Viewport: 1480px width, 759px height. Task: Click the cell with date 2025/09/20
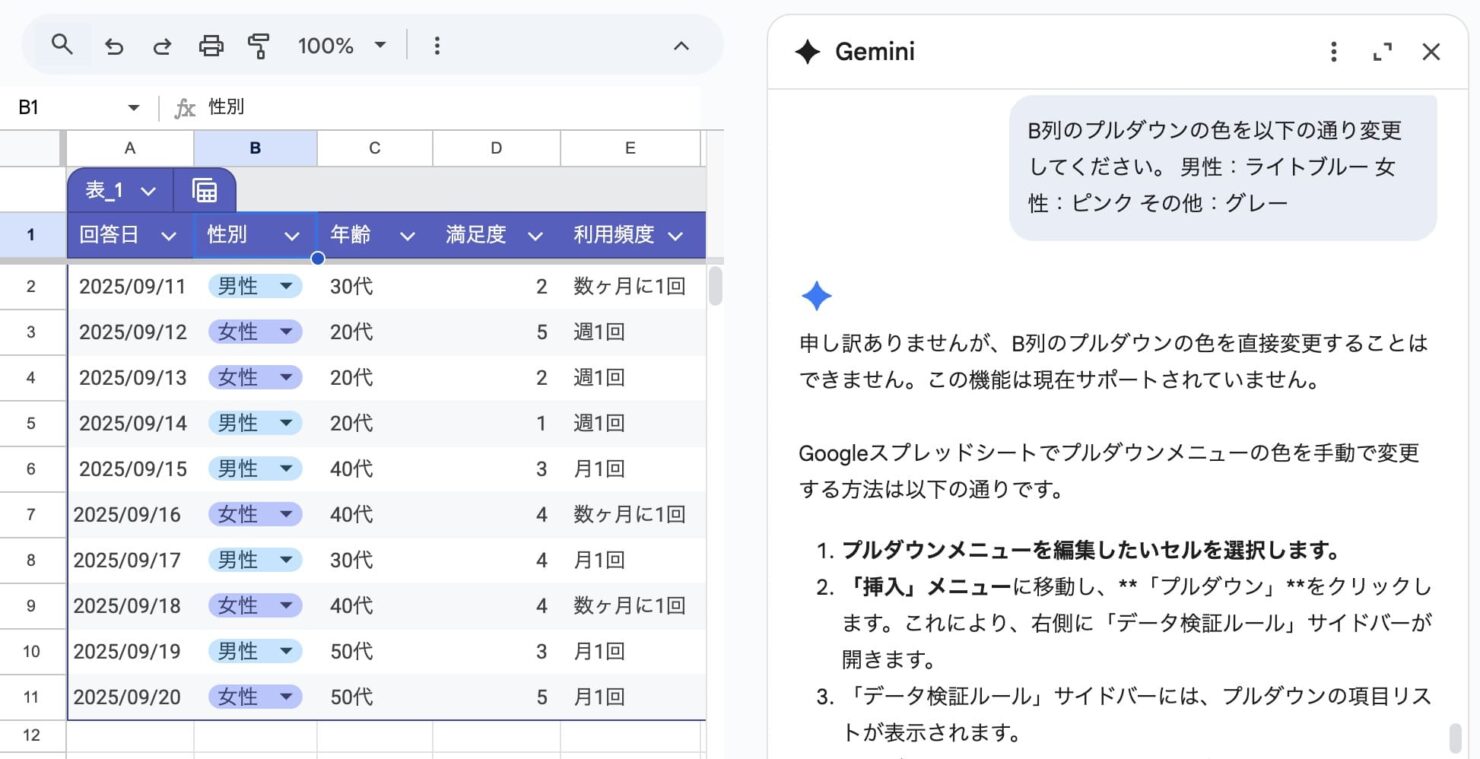(x=131, y=696)
